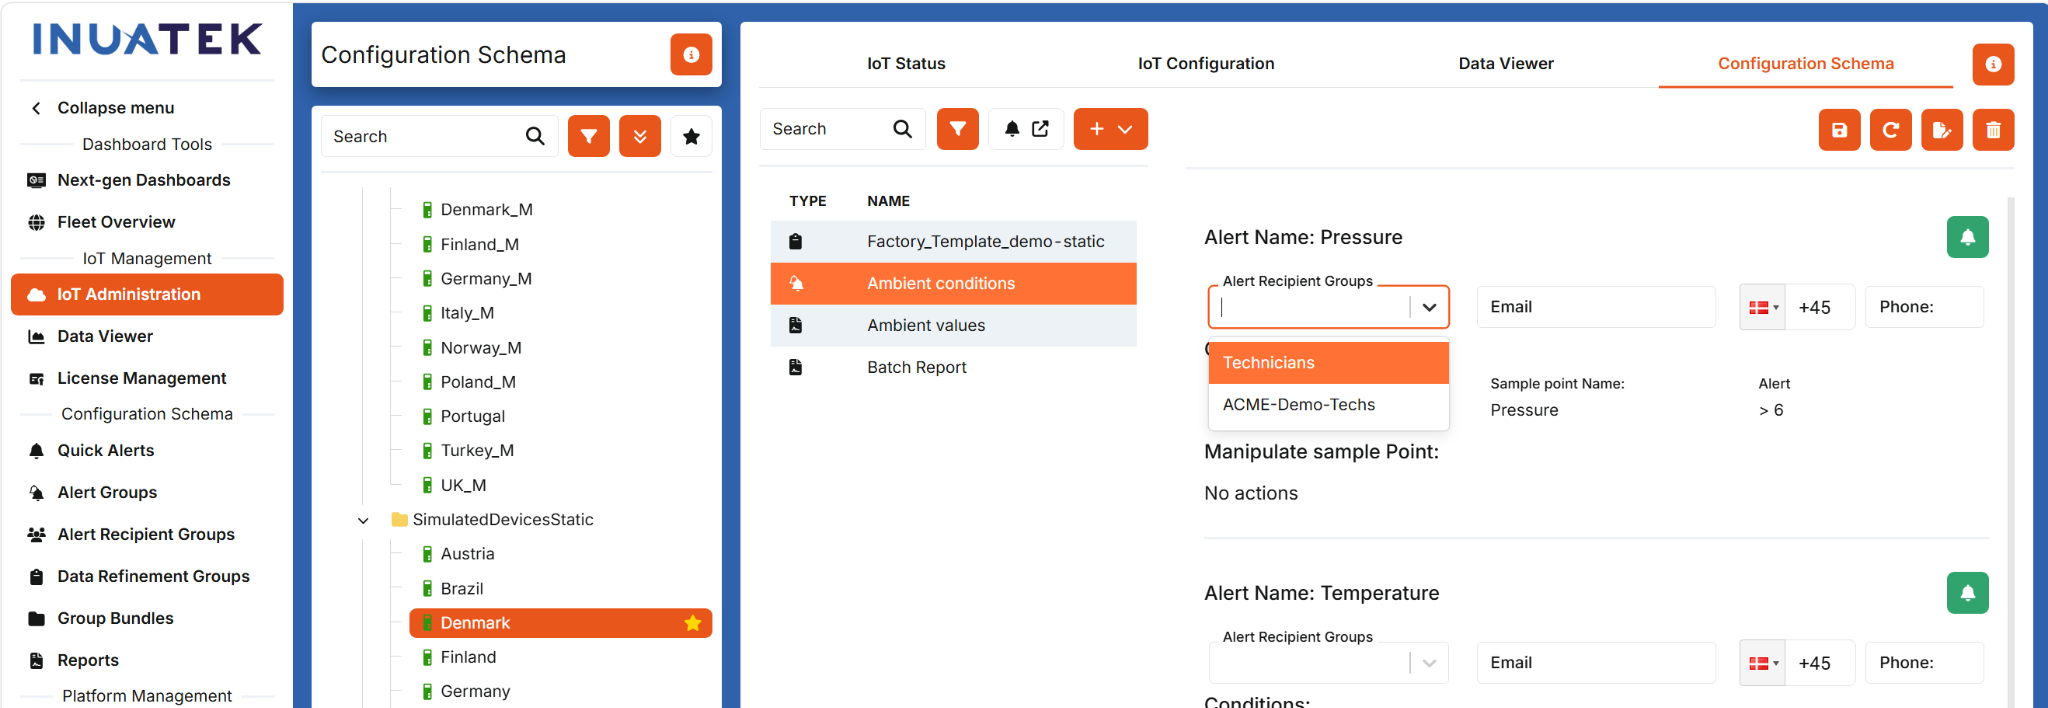Select Italy_M in the device tree
The image size is (2048, 708).
pos(467,313)
